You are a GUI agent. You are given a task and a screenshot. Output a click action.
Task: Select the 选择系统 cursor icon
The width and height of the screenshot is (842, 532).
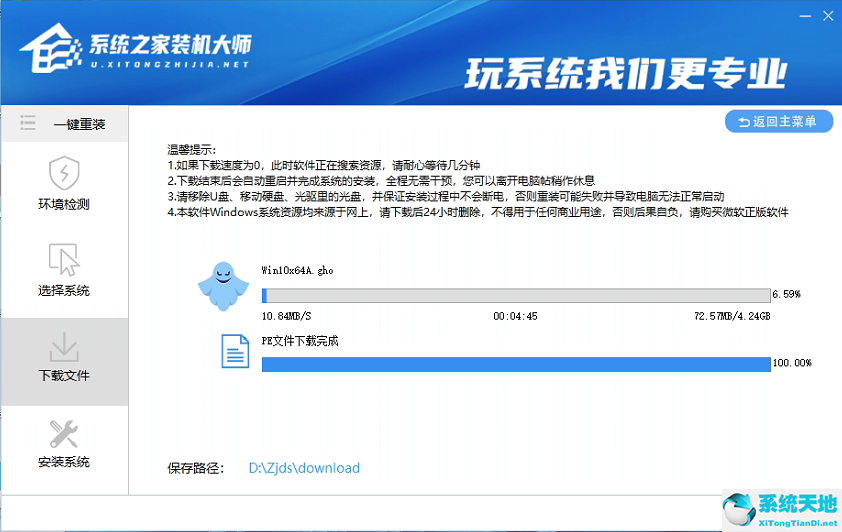pos(64,259)
